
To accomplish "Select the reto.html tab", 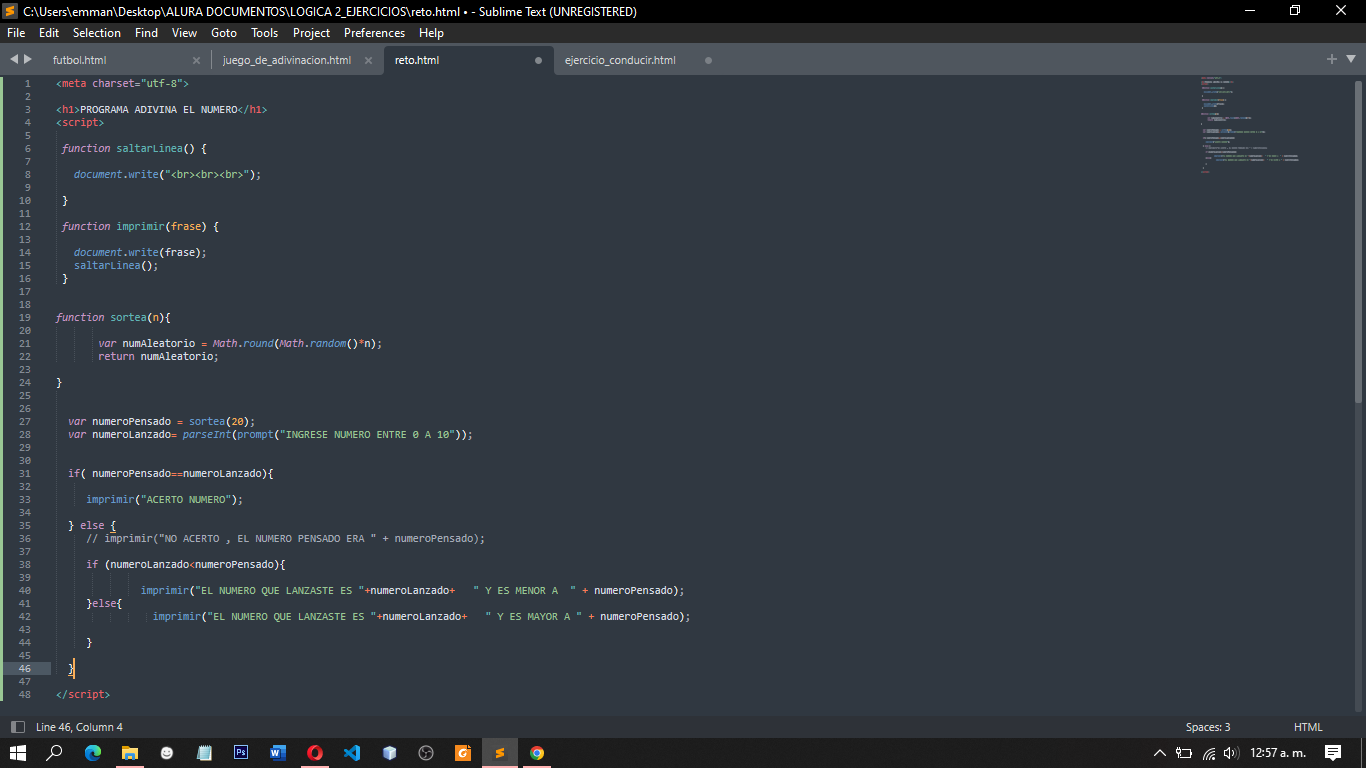I will click(x=417, y=60).
